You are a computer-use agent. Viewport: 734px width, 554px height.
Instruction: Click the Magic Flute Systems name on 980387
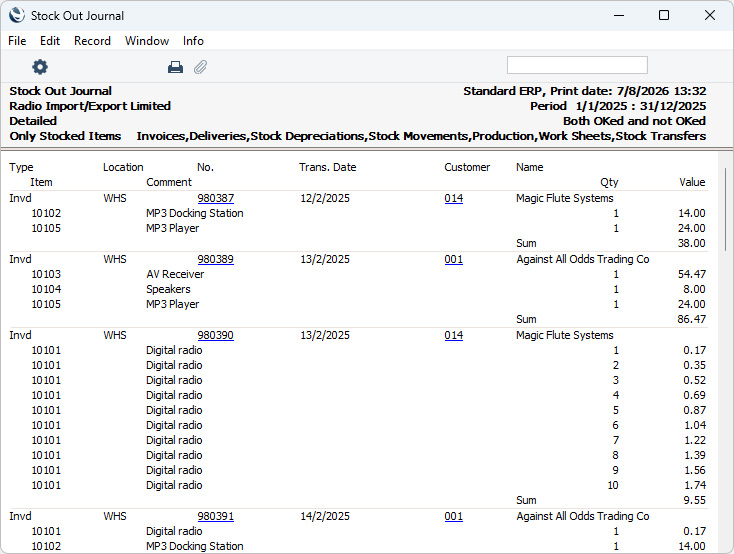pos(565,198)
